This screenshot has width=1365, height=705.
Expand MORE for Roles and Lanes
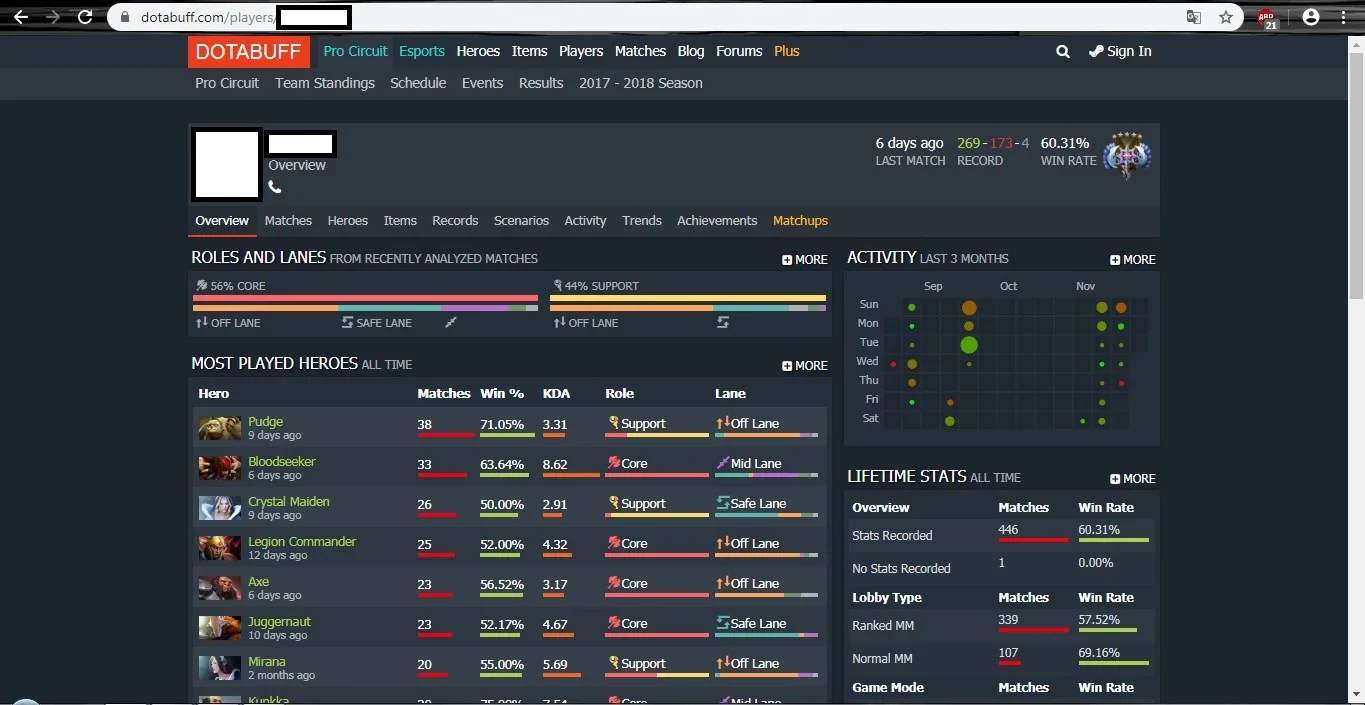click(805, 259)
